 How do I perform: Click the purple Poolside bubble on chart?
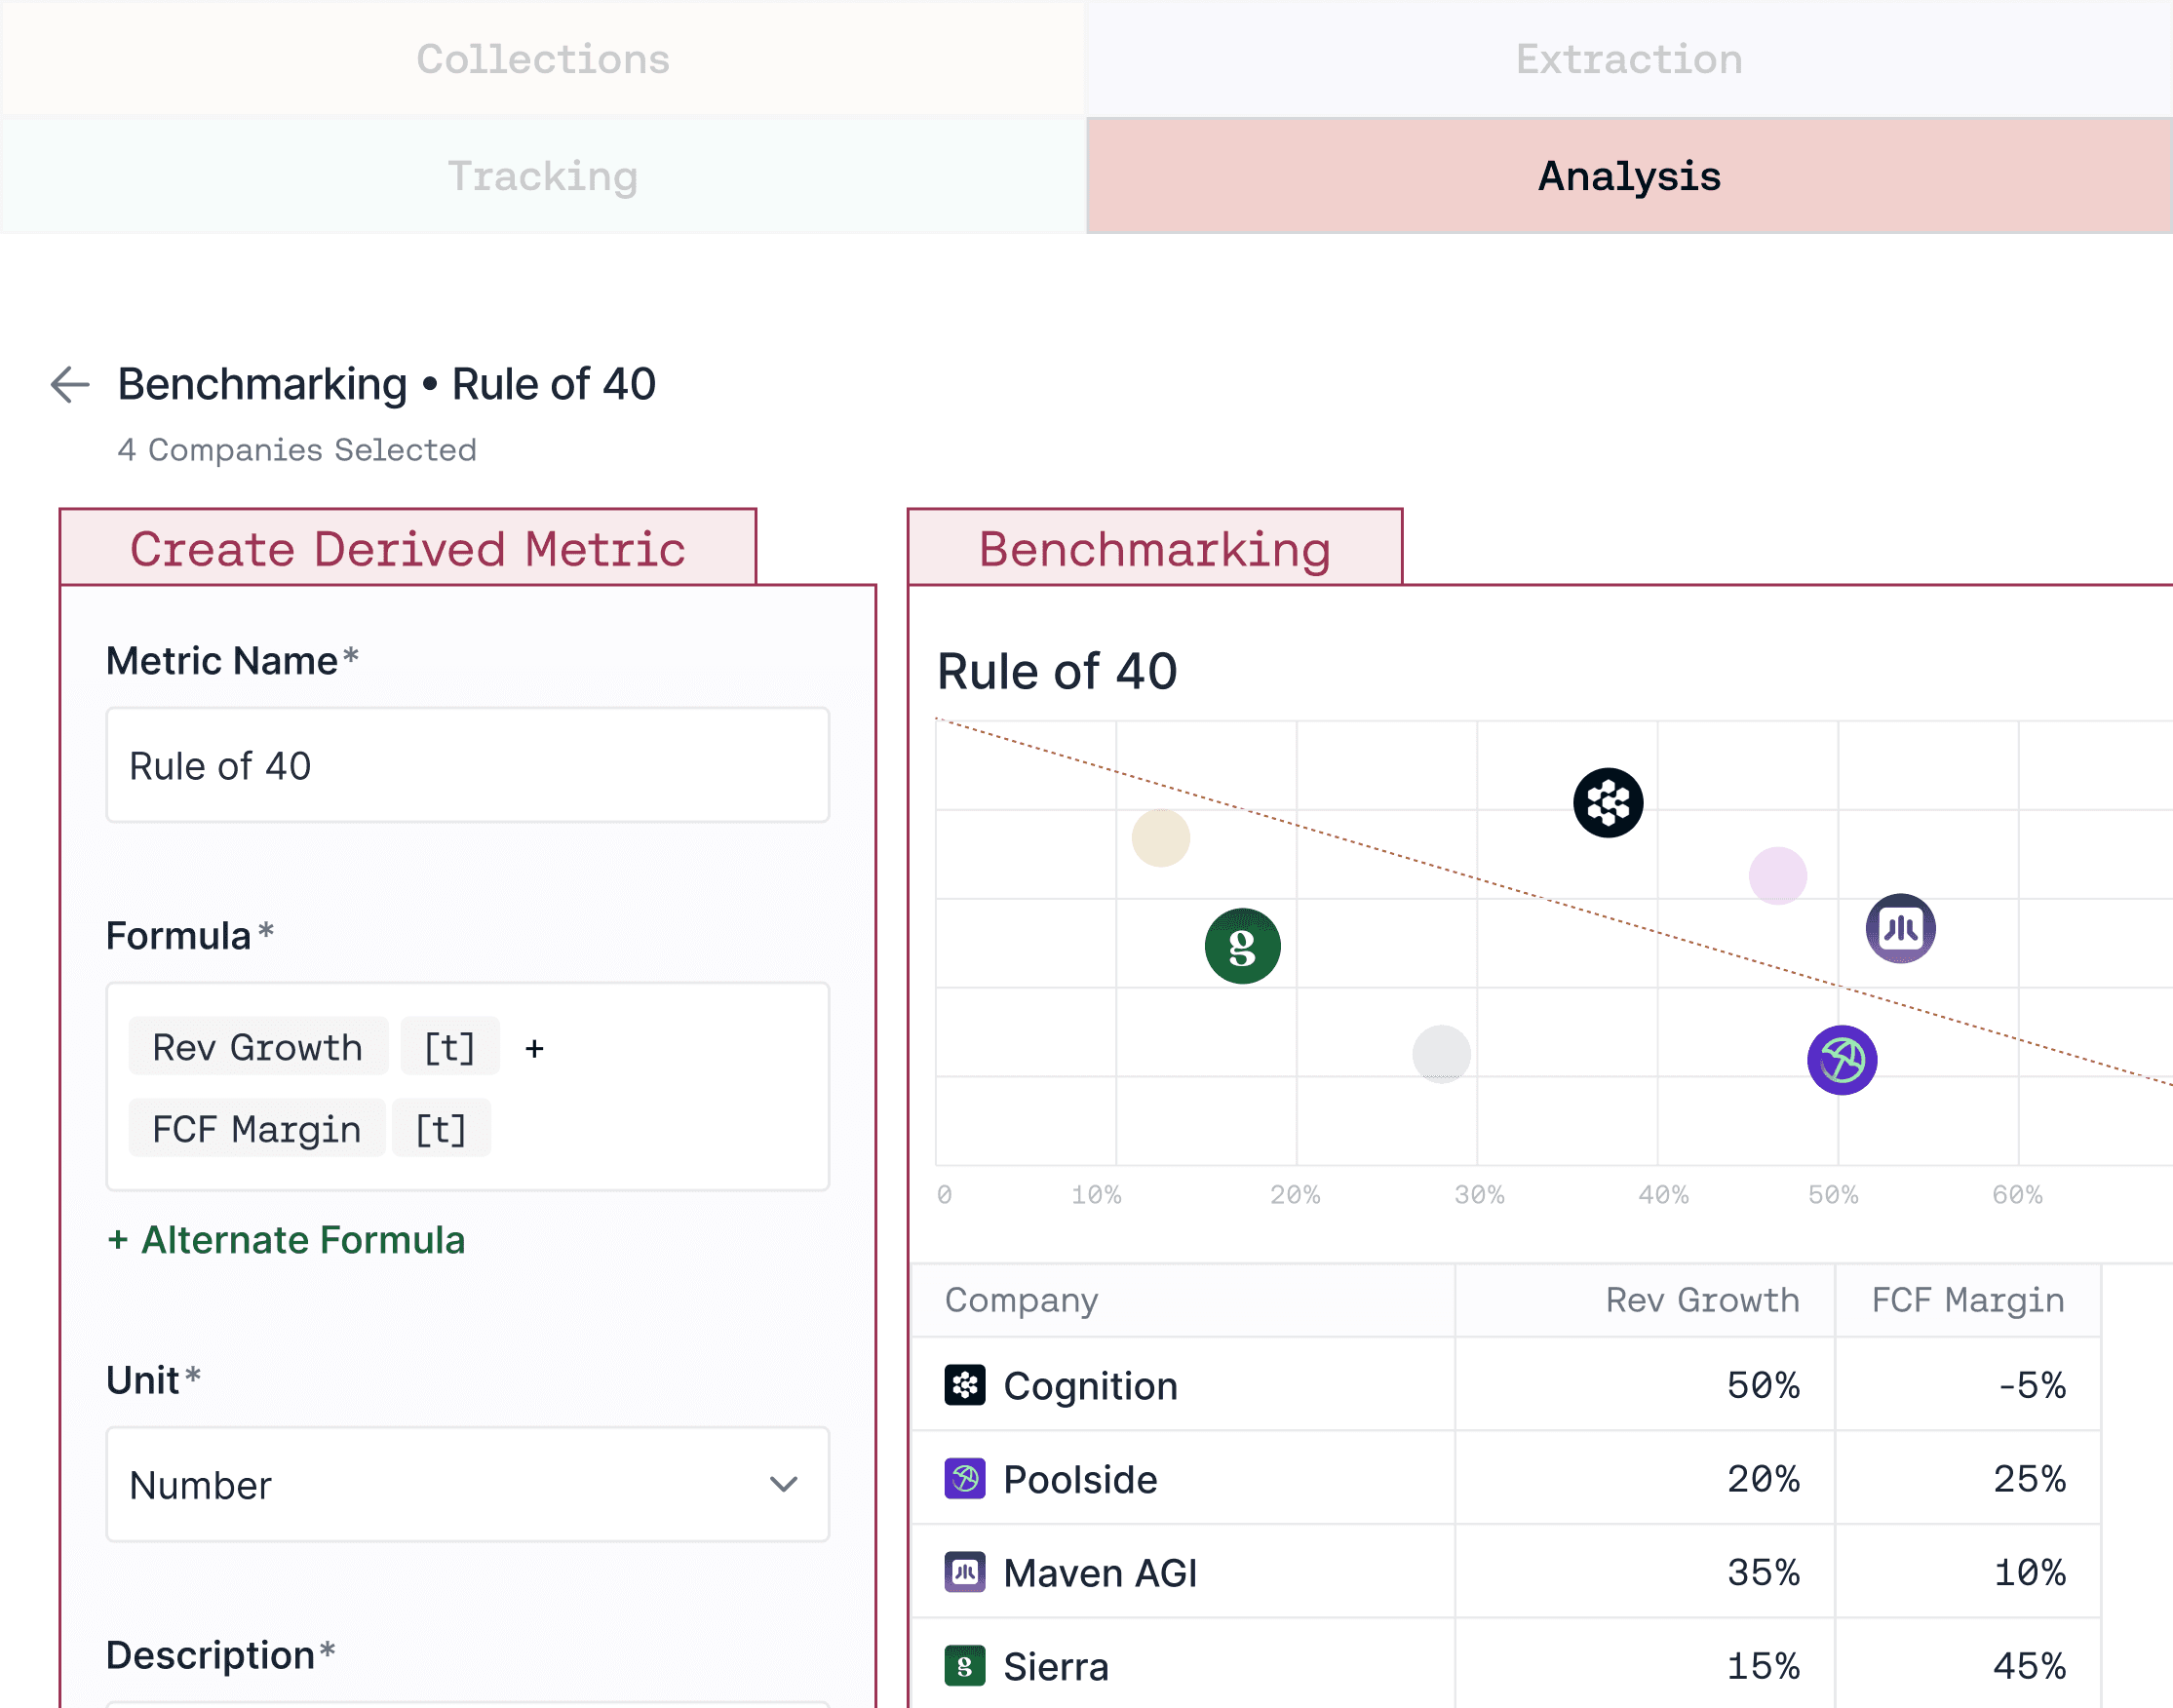1841,1060
